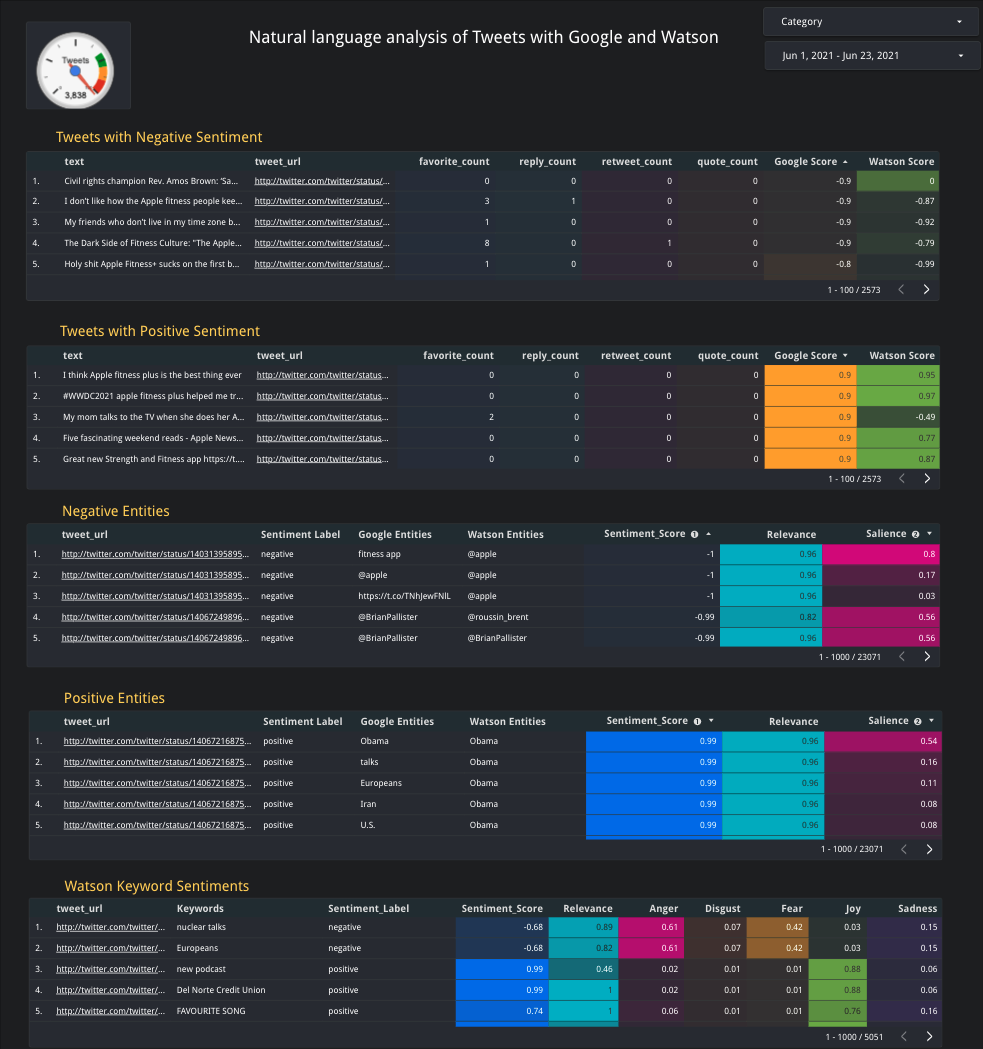Image resolution: width=983 pixels, height=1049 pixels.
Task: Click orange Google Score cell for 'Great new Strength' tweet
Action: click(809, 458)
